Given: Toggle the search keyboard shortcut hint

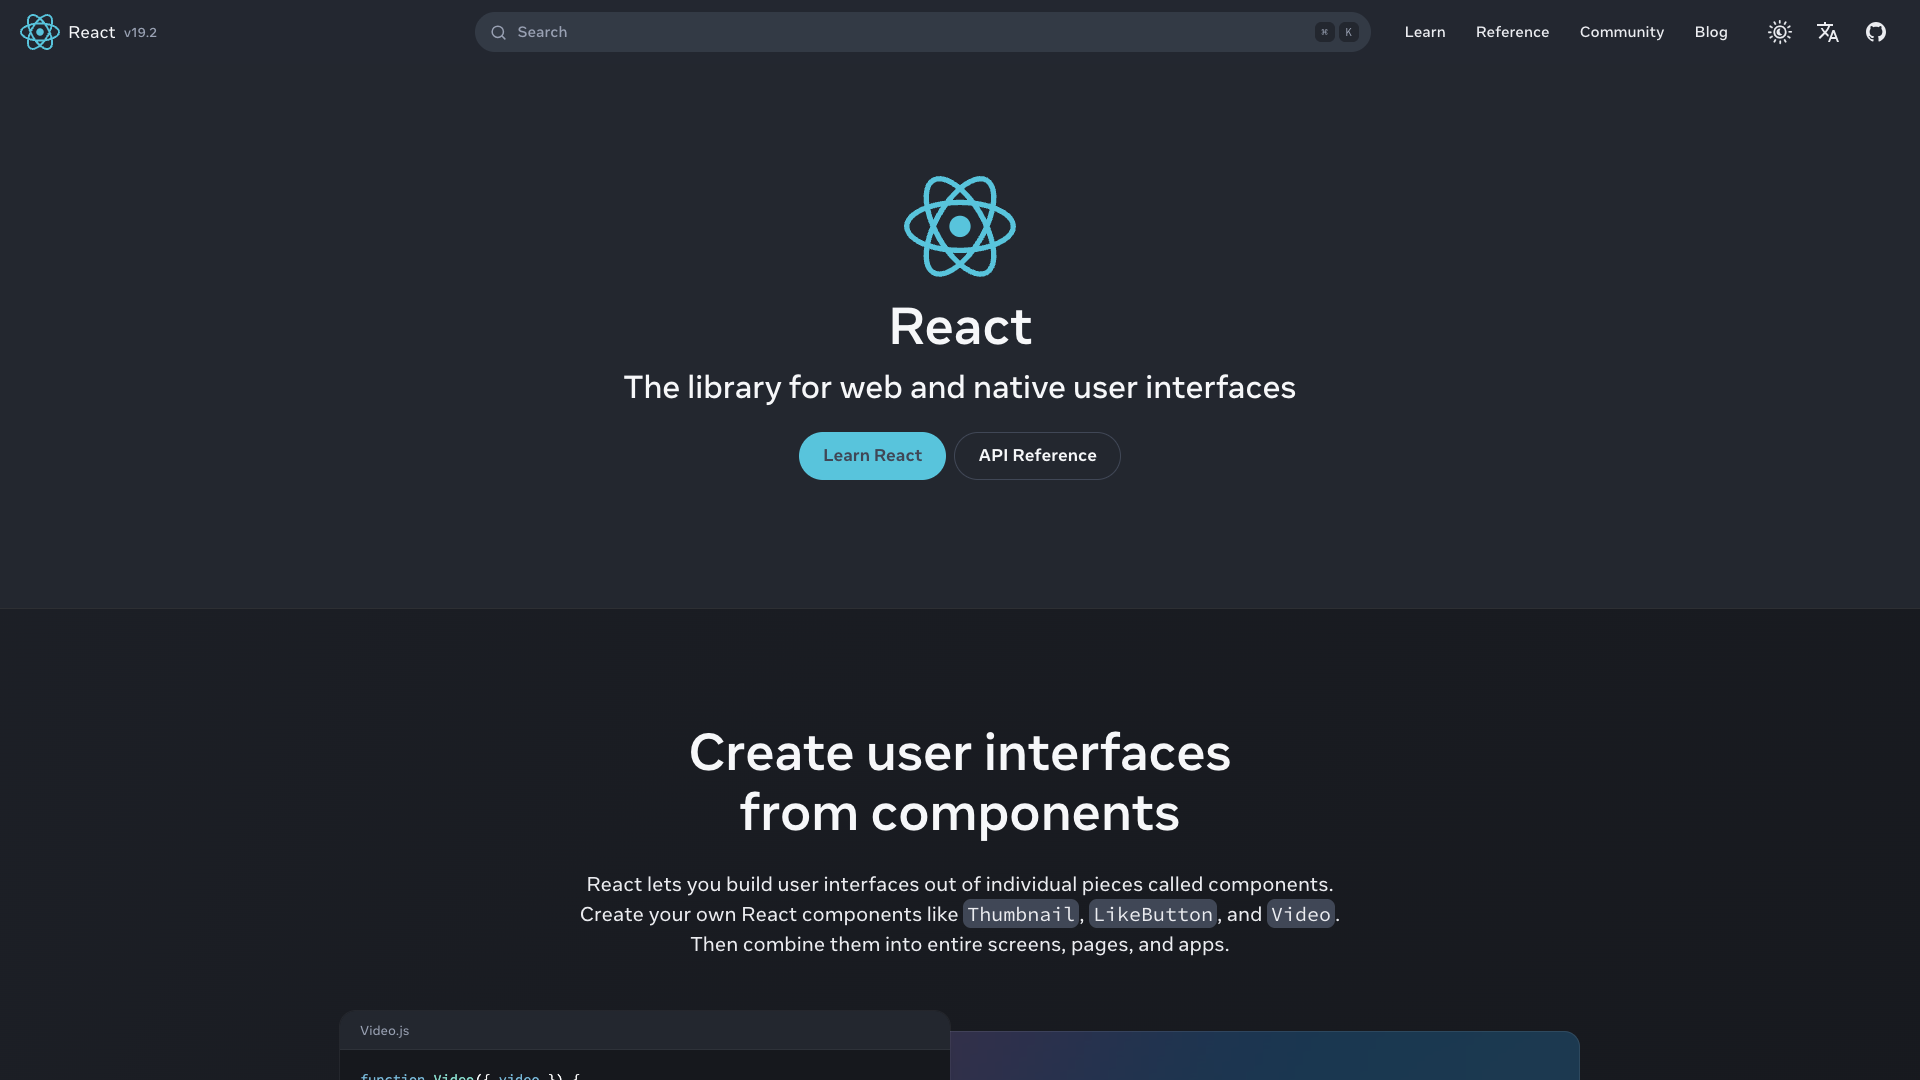Looking at the screenshot, I should [1335, 32].
